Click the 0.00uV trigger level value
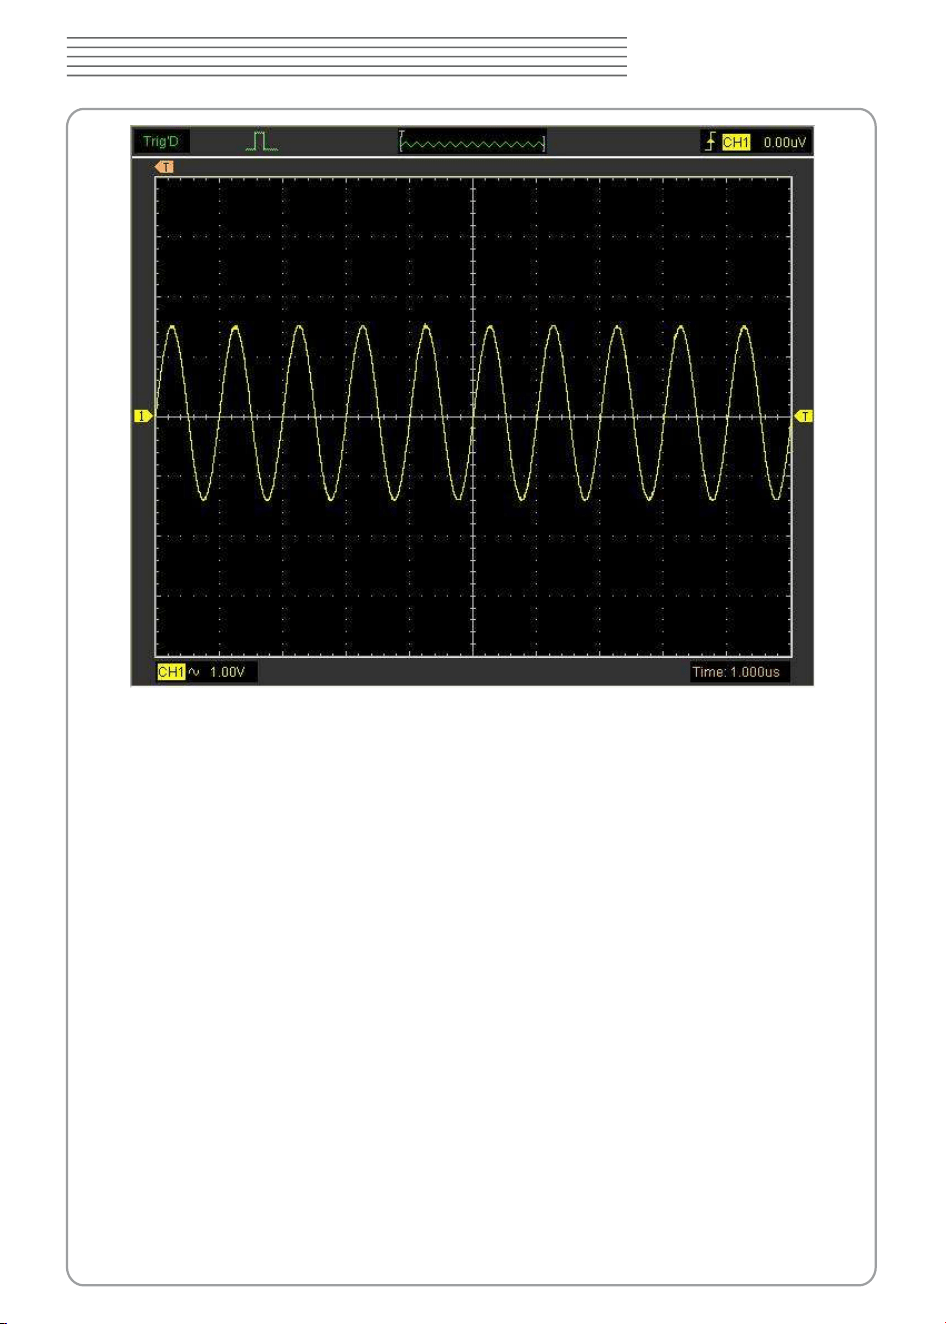 [784, 142]
